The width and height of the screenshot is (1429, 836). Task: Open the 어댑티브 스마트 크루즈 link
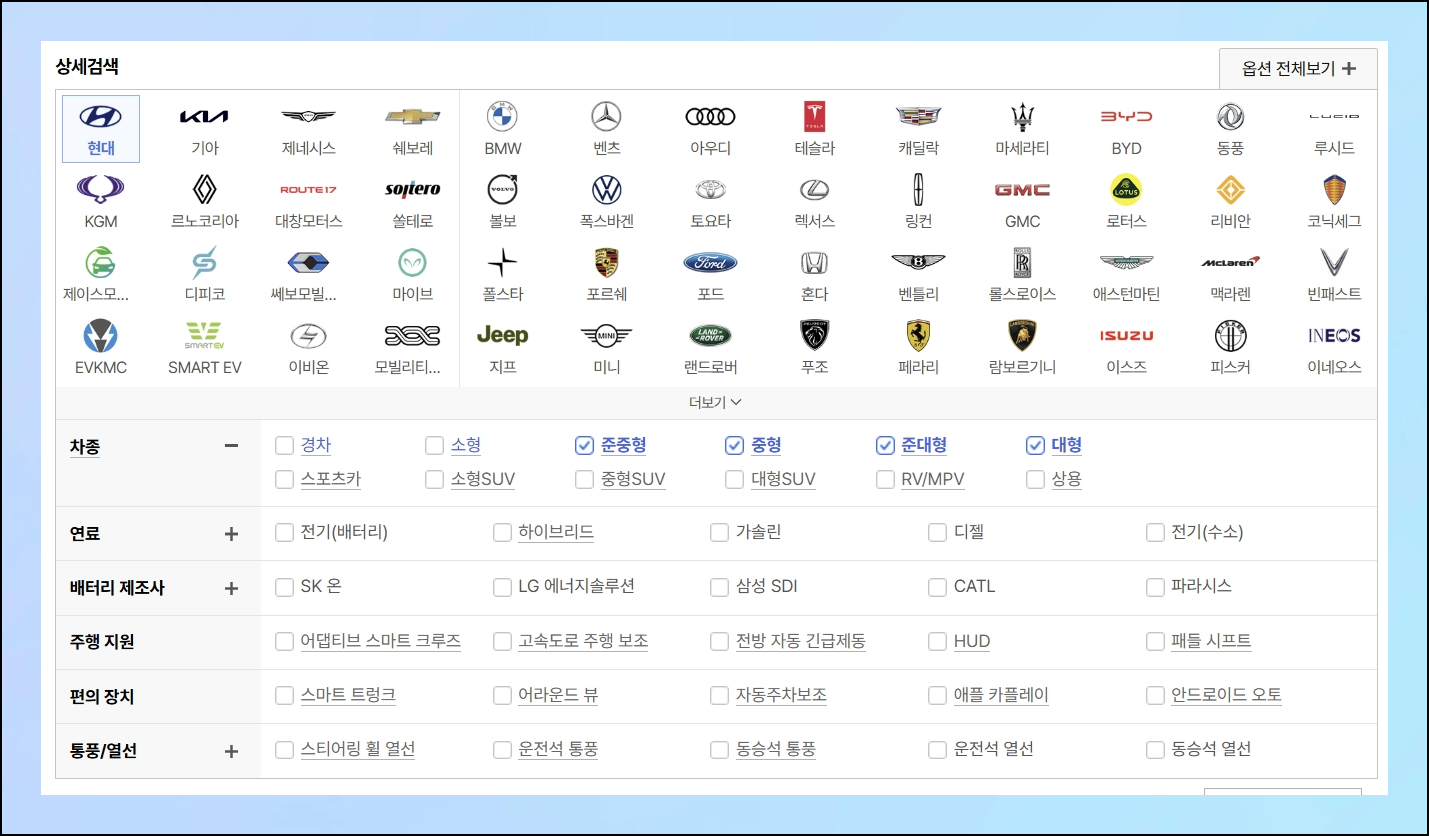pos(381,641)
